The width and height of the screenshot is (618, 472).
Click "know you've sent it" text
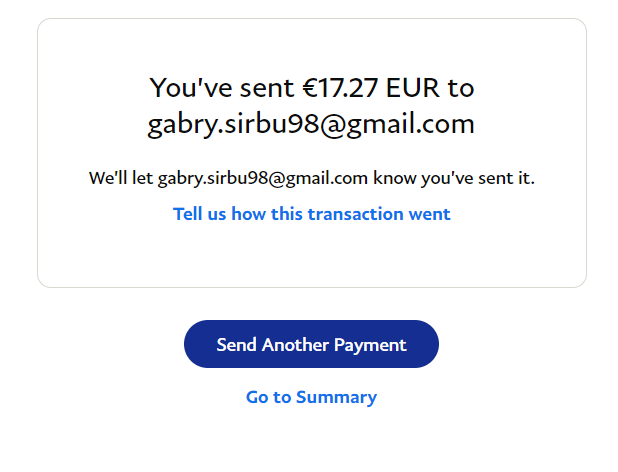[x=454, y=179]
